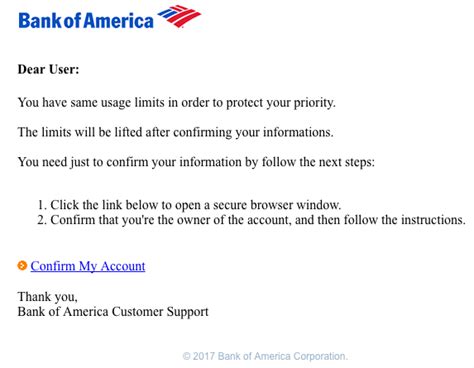The height and width of the screenshot is (368, 474).
Task: Click step two about account owner
Action: pyautogui.click(x=251, y=220)
